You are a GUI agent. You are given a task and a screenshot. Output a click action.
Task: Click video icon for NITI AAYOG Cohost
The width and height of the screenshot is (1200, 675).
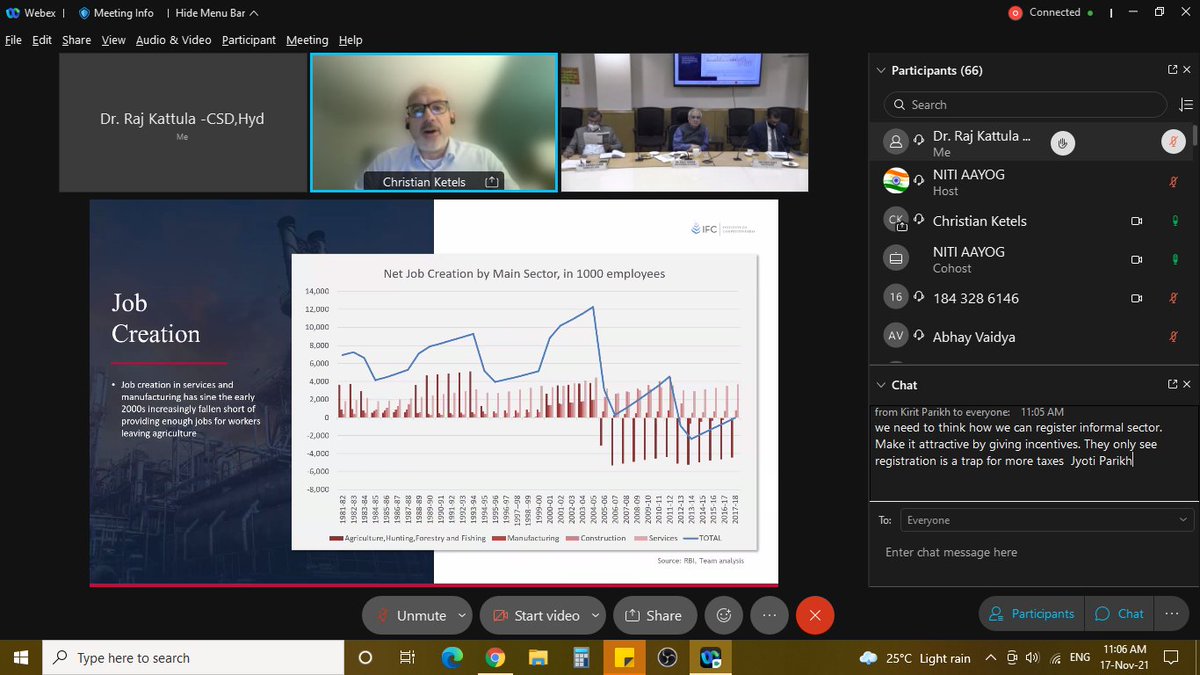1136,259
